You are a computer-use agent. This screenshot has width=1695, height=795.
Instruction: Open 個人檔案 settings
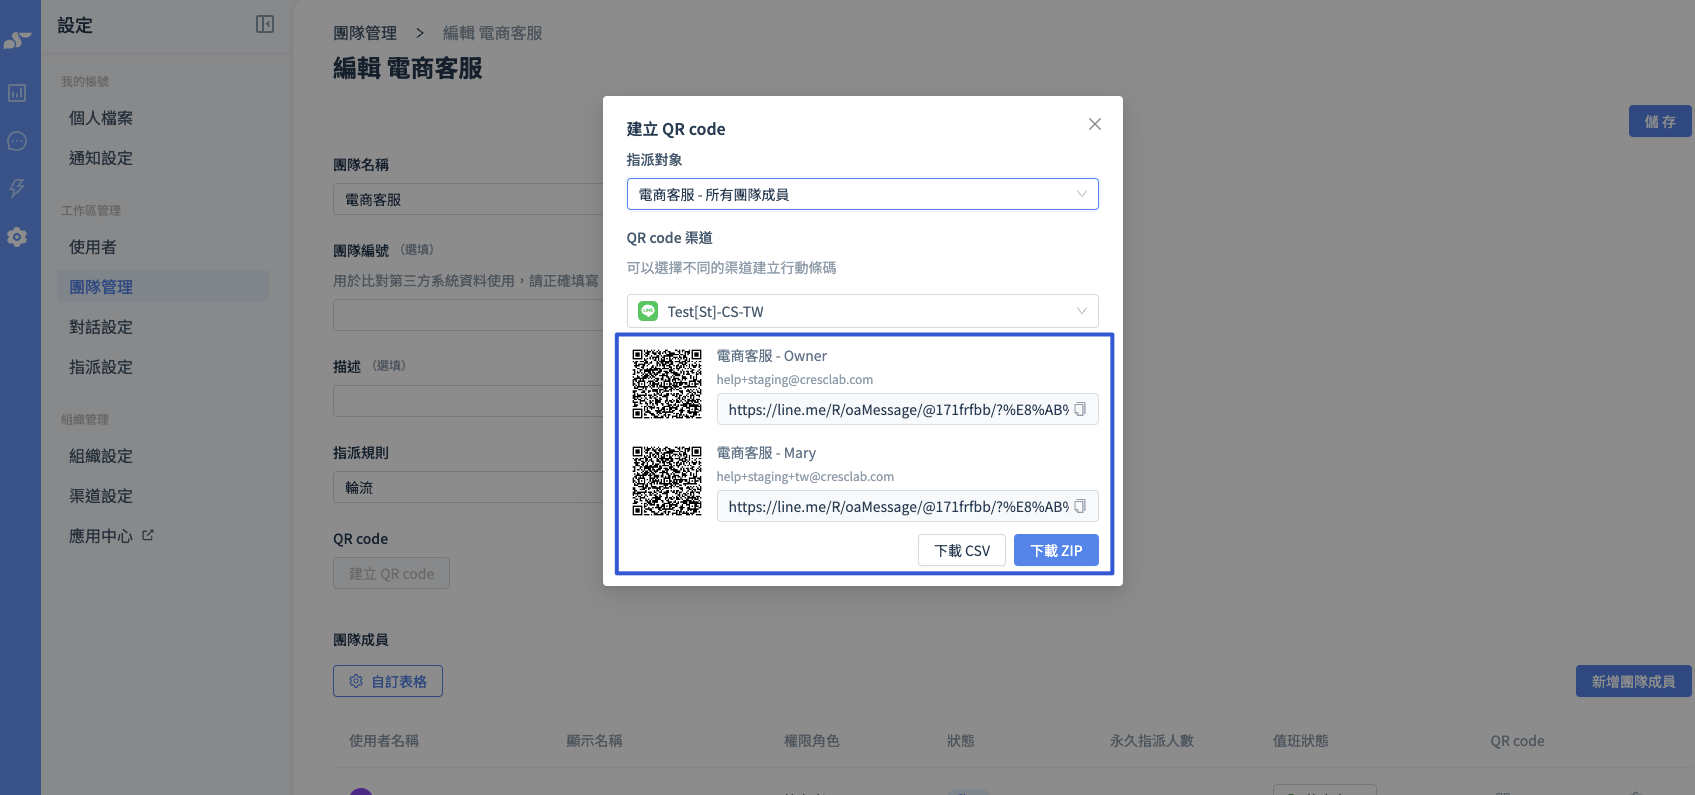101,118
